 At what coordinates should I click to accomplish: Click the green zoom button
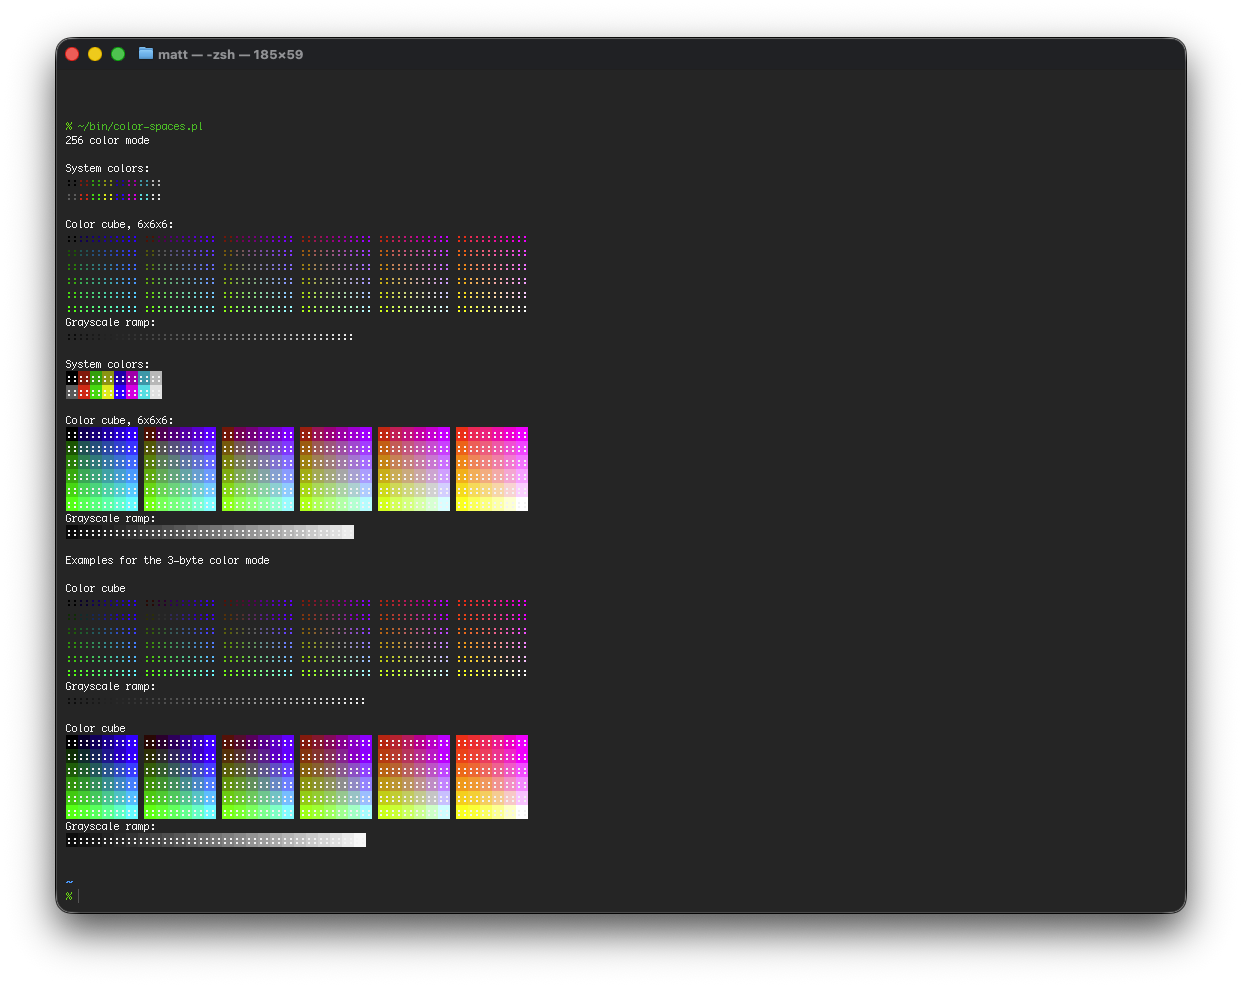(117, 54)
